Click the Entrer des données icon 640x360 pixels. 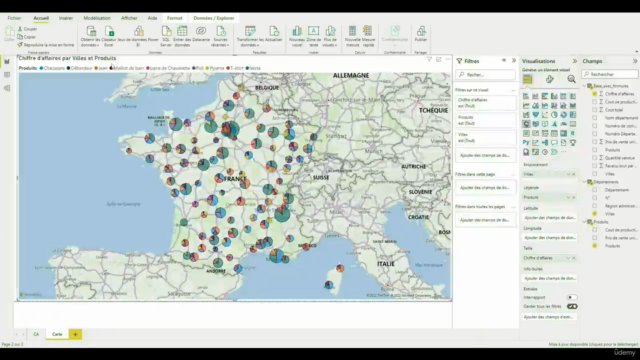pyautogui.click(x=182, y=31)
